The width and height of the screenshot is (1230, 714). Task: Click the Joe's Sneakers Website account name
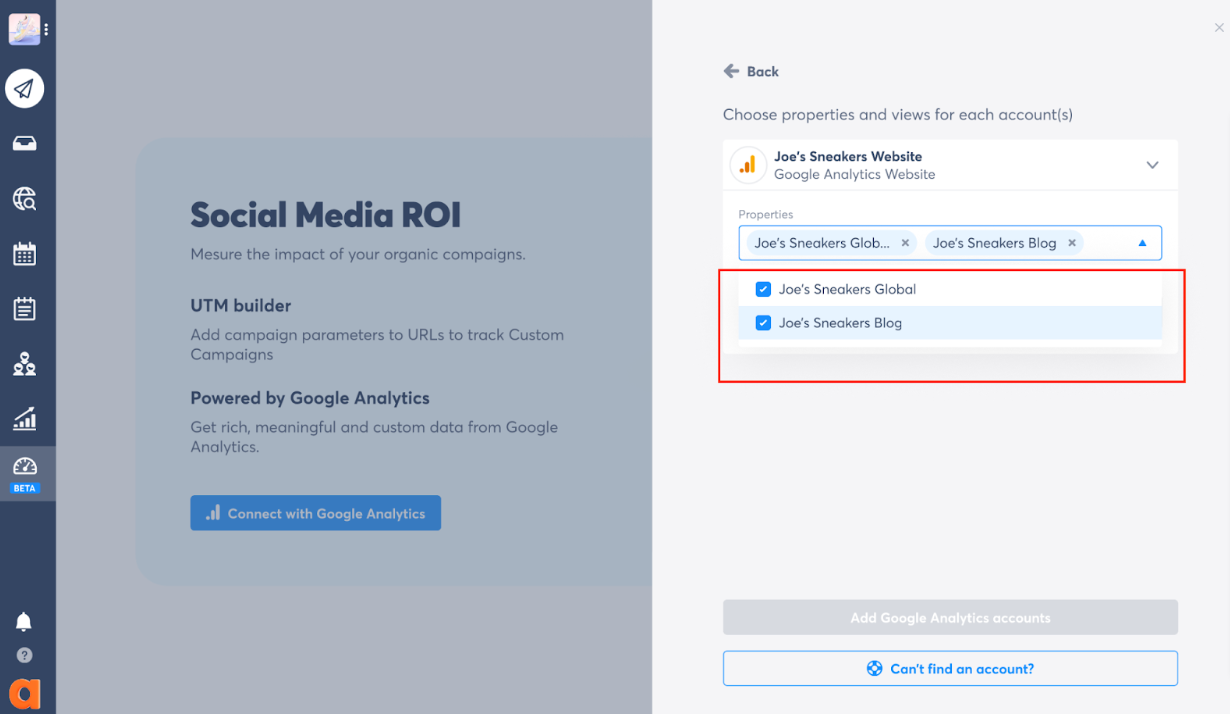coord(848,156)
